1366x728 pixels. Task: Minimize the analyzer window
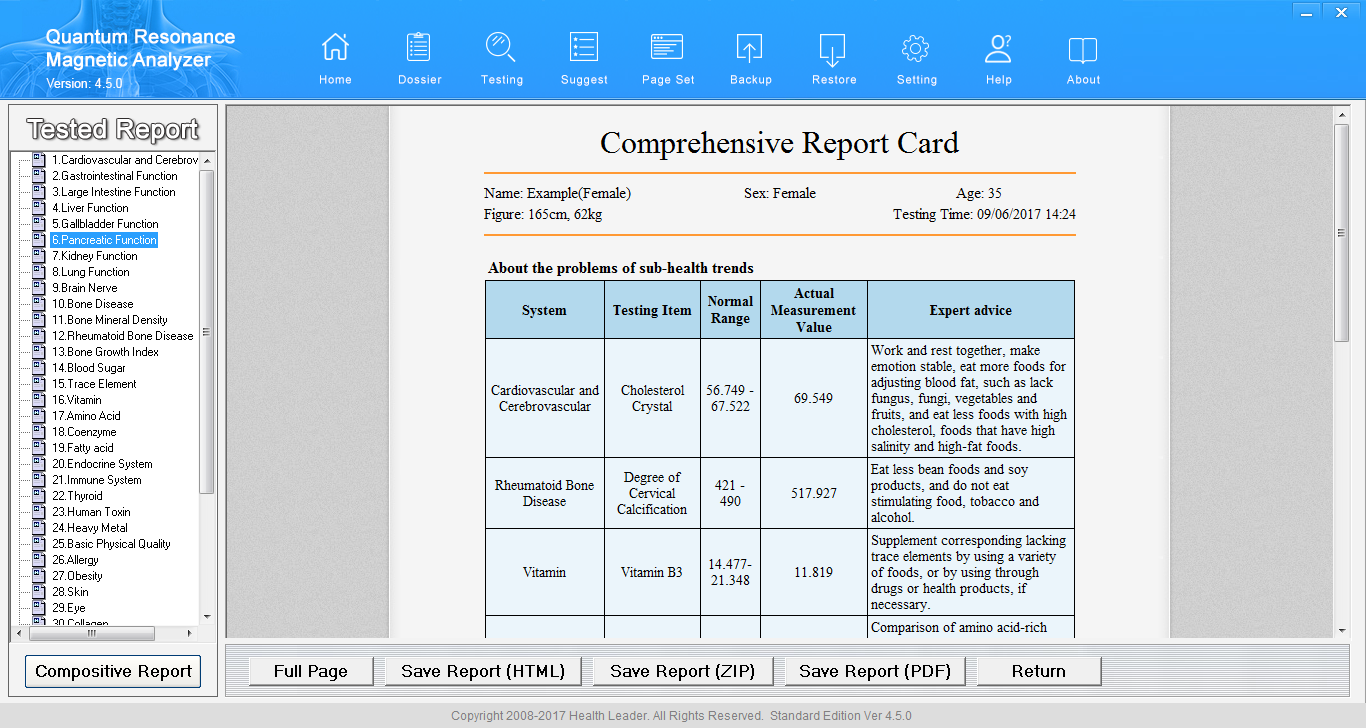coord(1306,12)
